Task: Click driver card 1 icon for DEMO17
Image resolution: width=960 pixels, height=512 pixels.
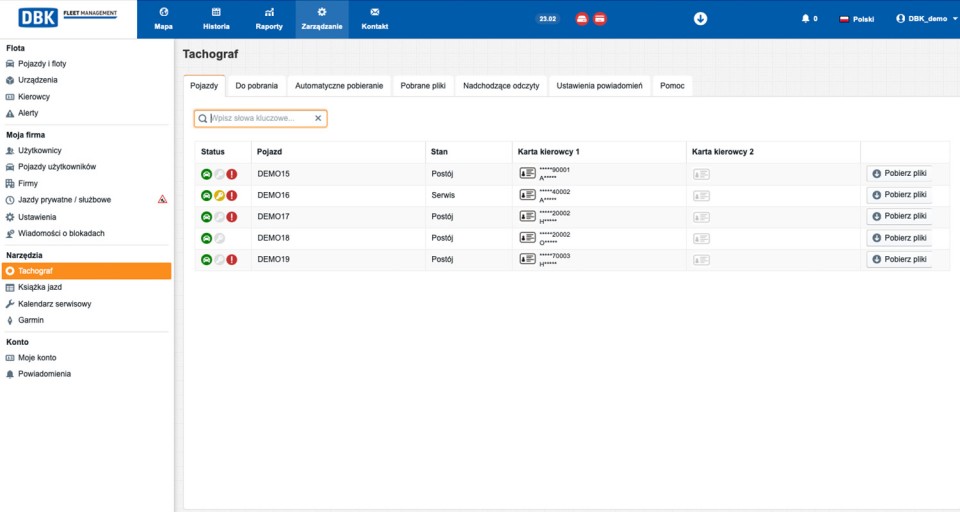Action: pyautogui.click(x=527, y=216)
